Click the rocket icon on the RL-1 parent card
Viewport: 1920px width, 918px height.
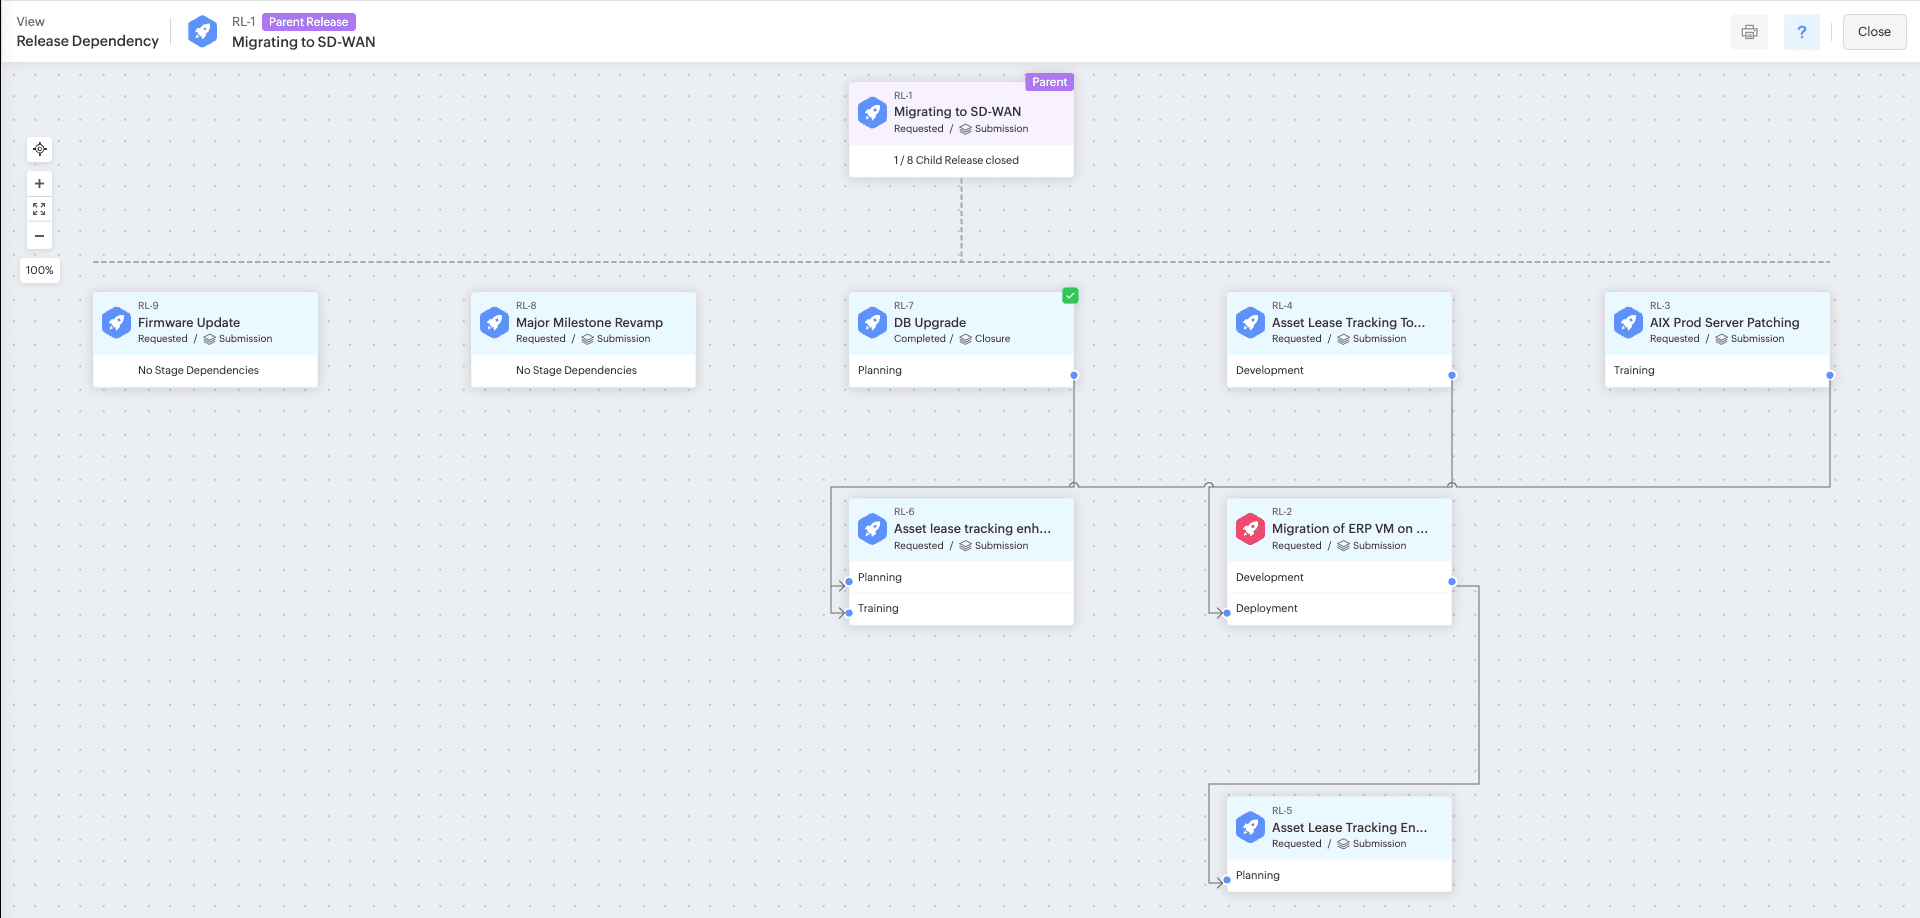[x=871, y=112]
